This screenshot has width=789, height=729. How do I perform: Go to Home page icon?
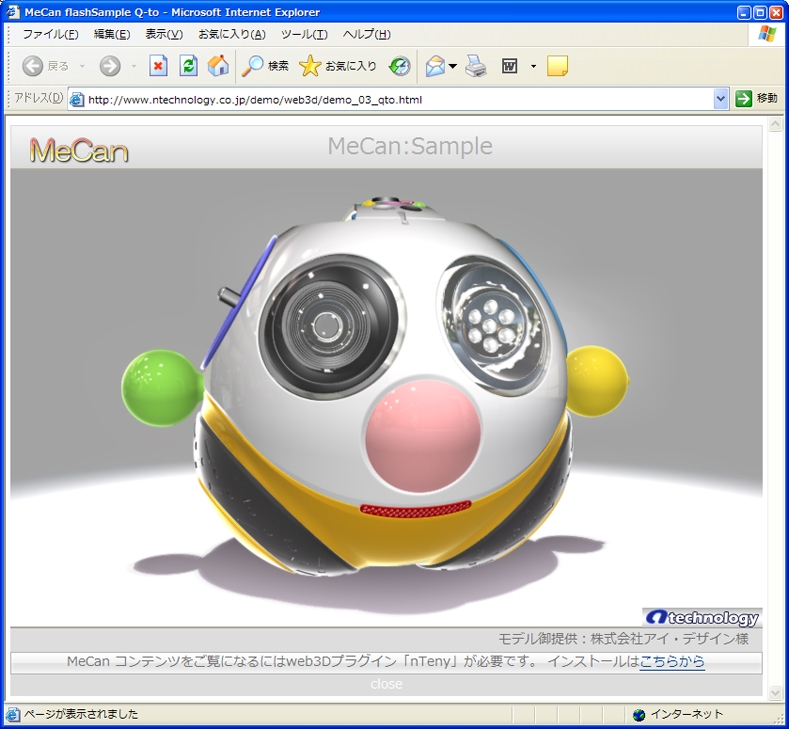coord(218,66)
